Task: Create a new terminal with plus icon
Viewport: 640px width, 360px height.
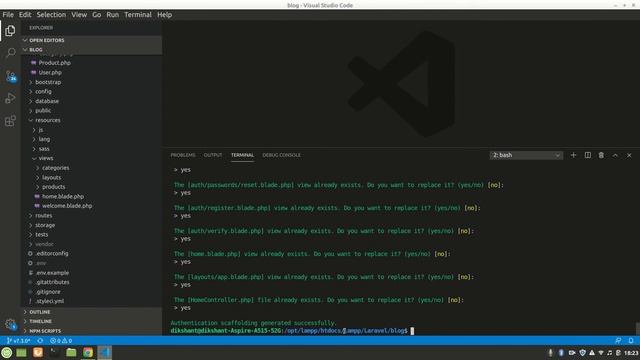Action: pos(573,155)
